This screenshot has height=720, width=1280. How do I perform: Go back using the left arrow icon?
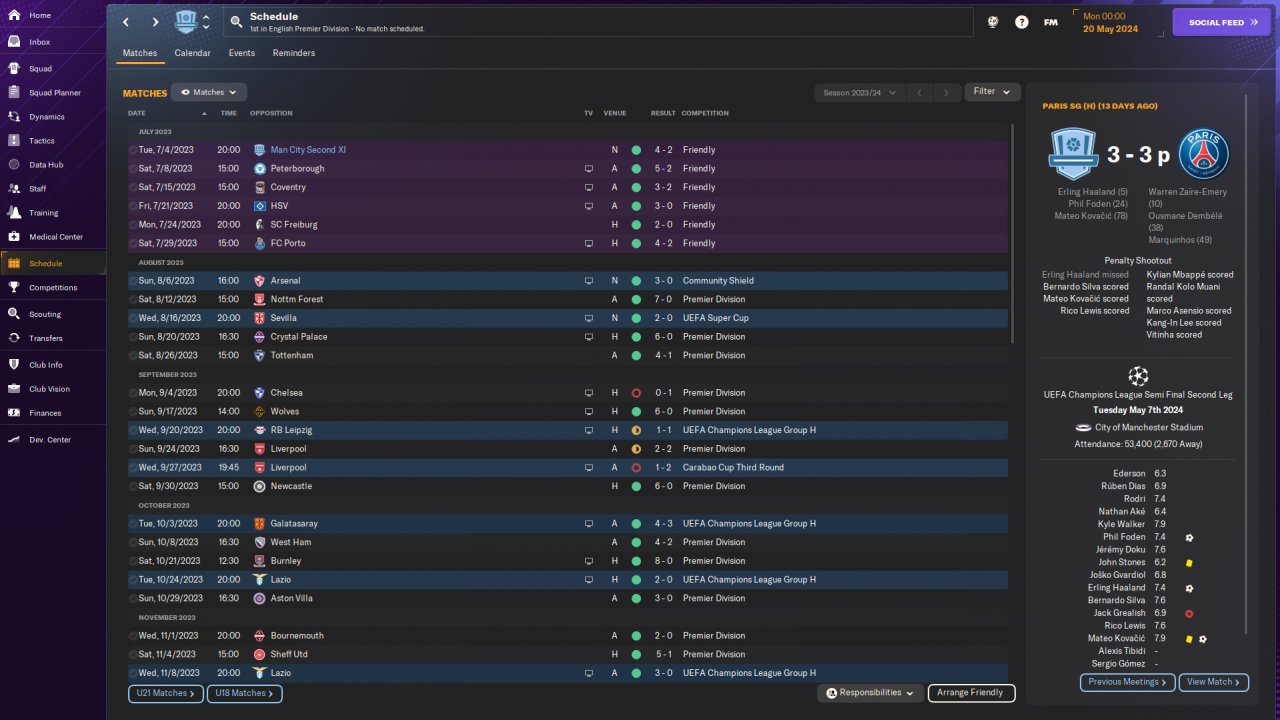126,22
